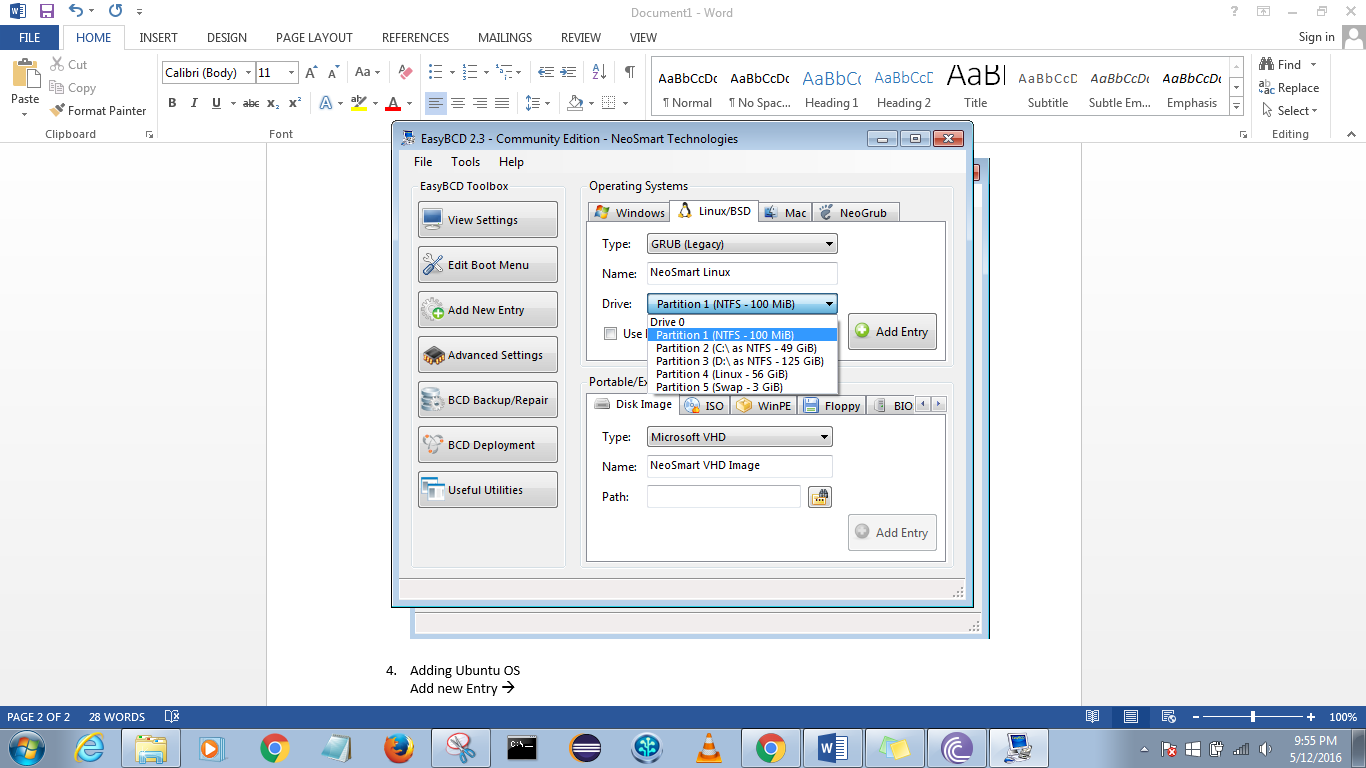Open the Change Case Aa dropdown

click(x=367, y=73)
